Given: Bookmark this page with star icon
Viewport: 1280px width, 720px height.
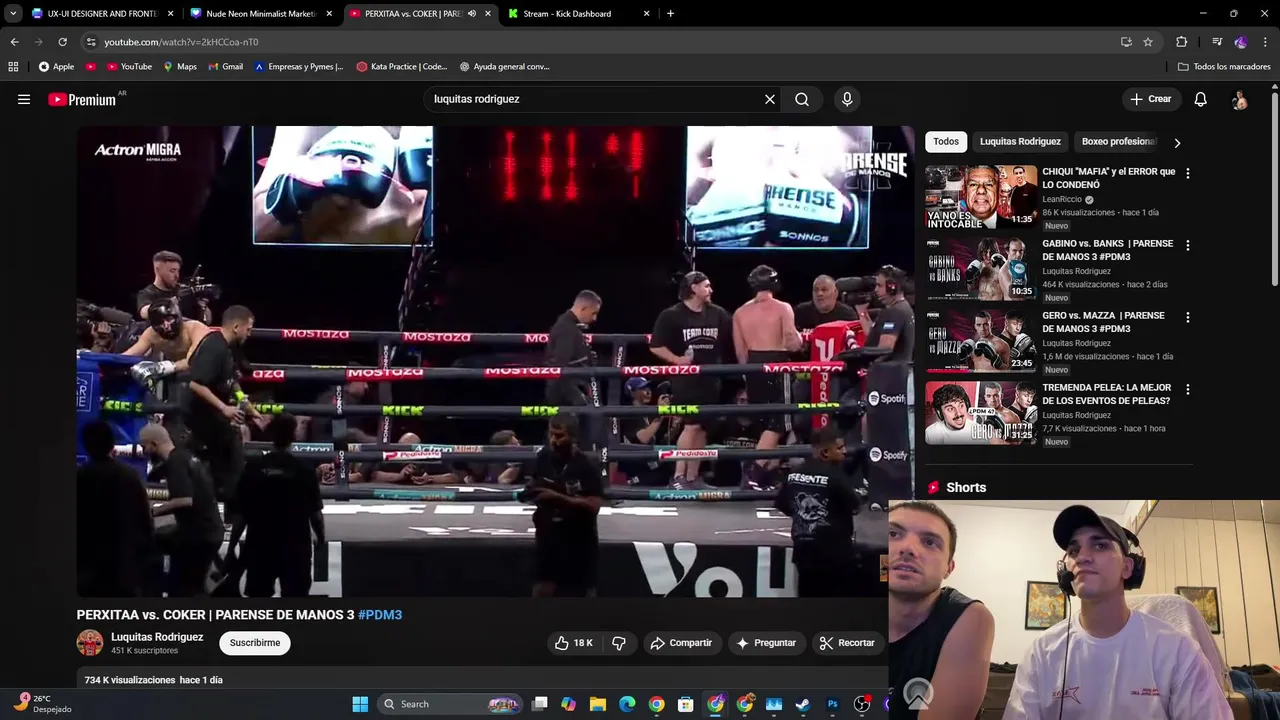Looking at the screenshot, I should [1148, 42].
